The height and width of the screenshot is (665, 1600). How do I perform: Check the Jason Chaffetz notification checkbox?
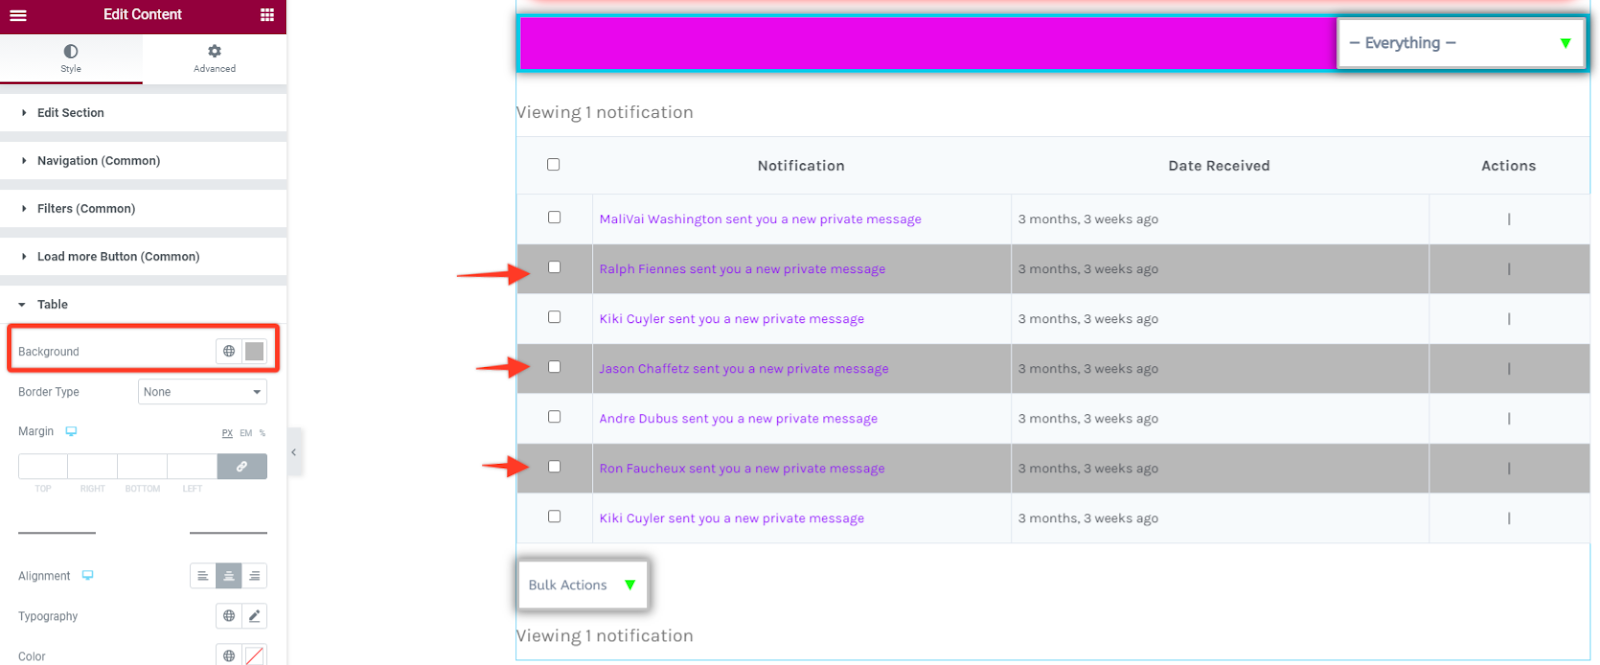click(x=554, y=367)
